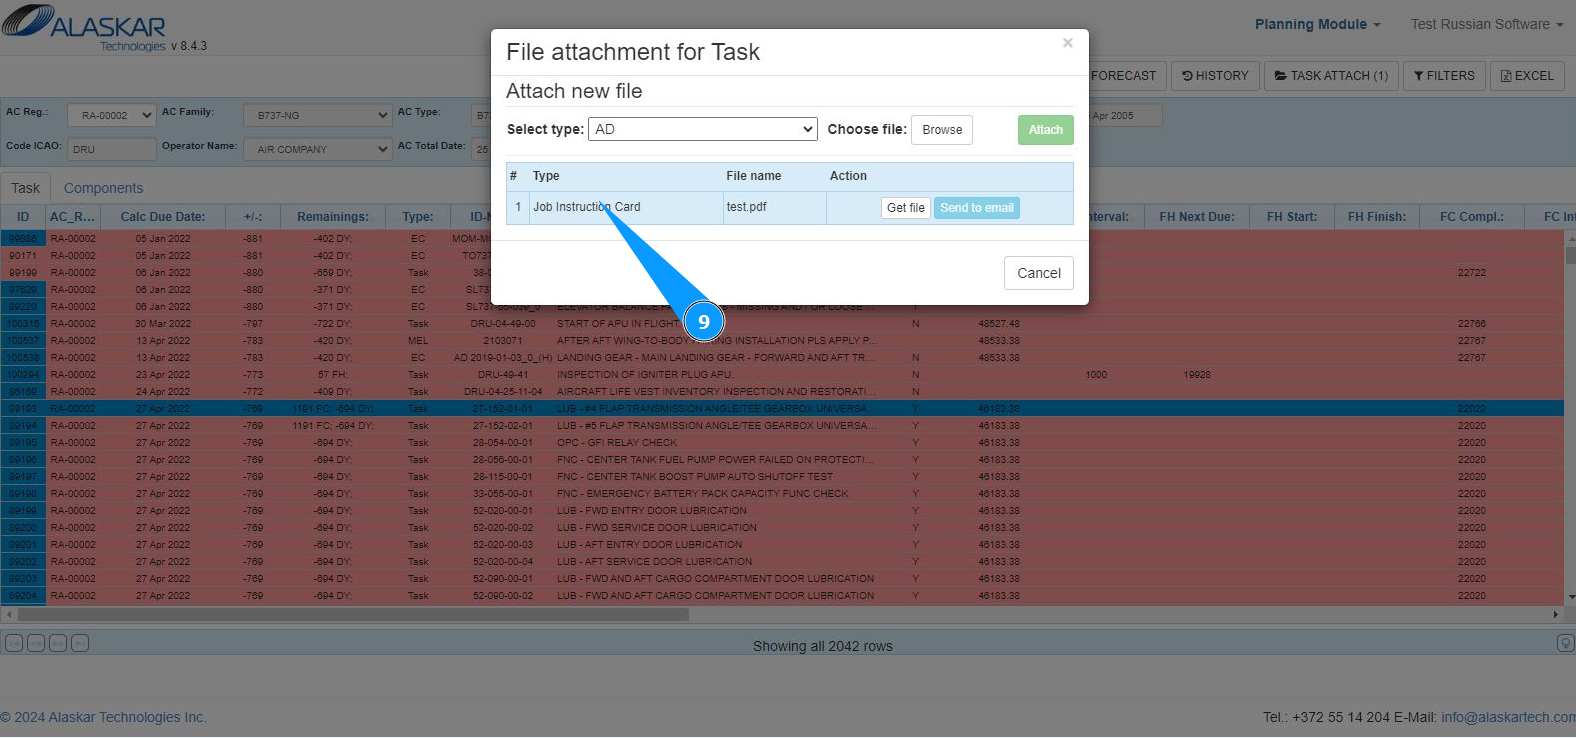Sort by the ID column header

coord(23,217)
